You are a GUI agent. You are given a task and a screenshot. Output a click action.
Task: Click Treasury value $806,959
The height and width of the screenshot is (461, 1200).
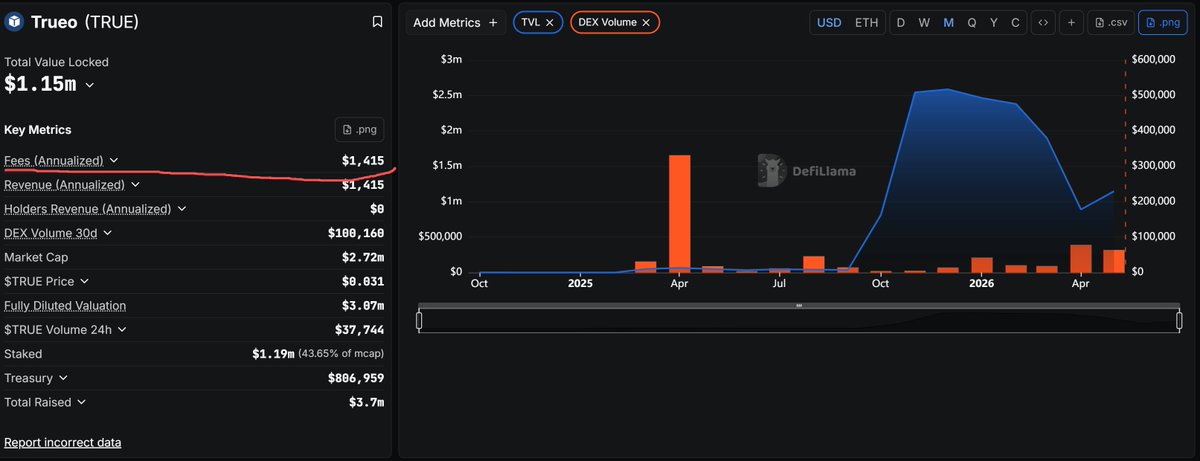[356, 378]
